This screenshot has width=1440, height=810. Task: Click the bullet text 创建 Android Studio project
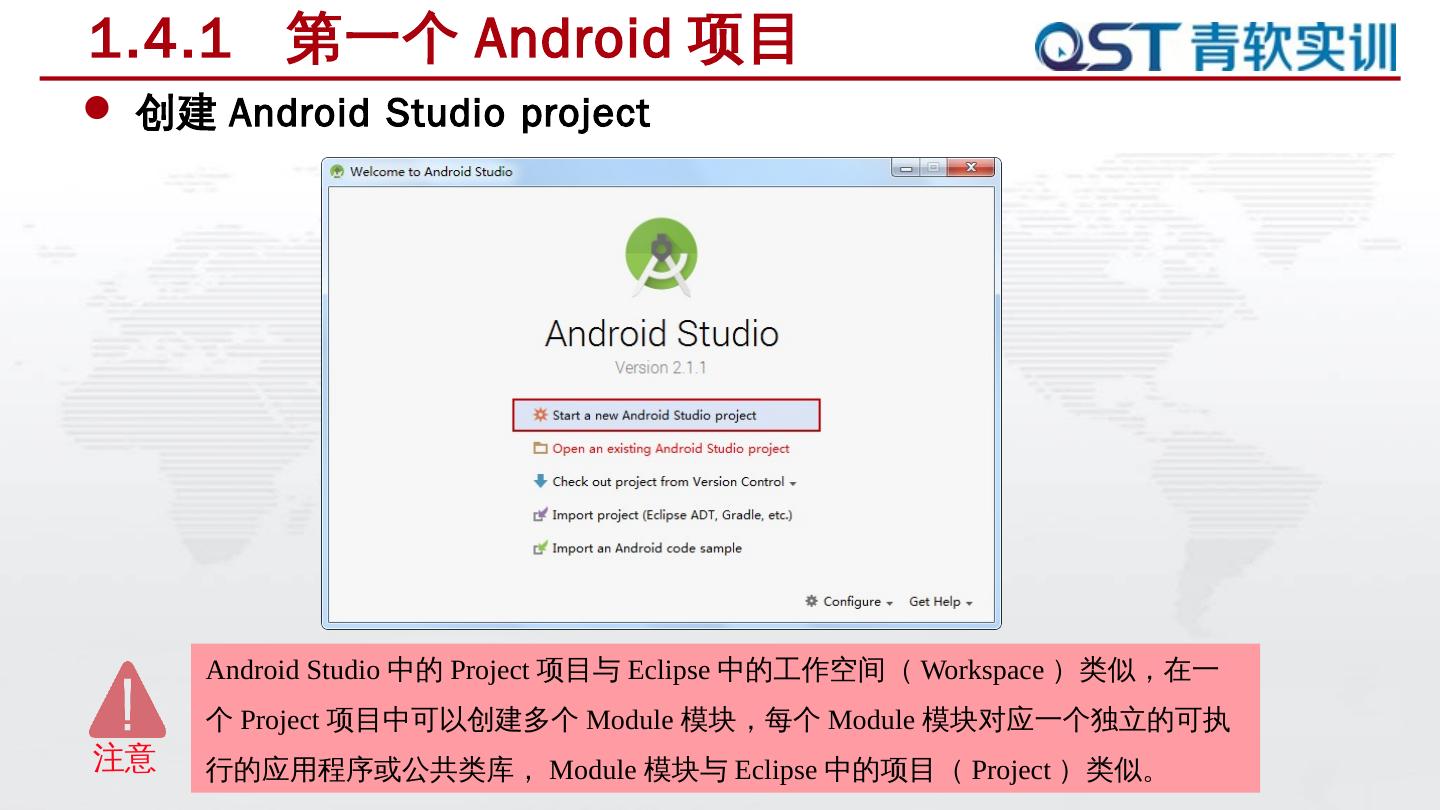[392, 113]
